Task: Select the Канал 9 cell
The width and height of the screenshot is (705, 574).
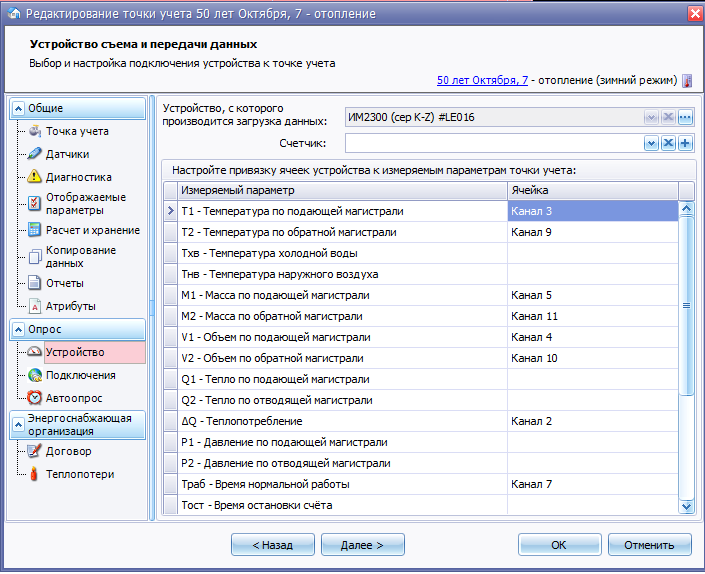Action: tap(593, 232)
